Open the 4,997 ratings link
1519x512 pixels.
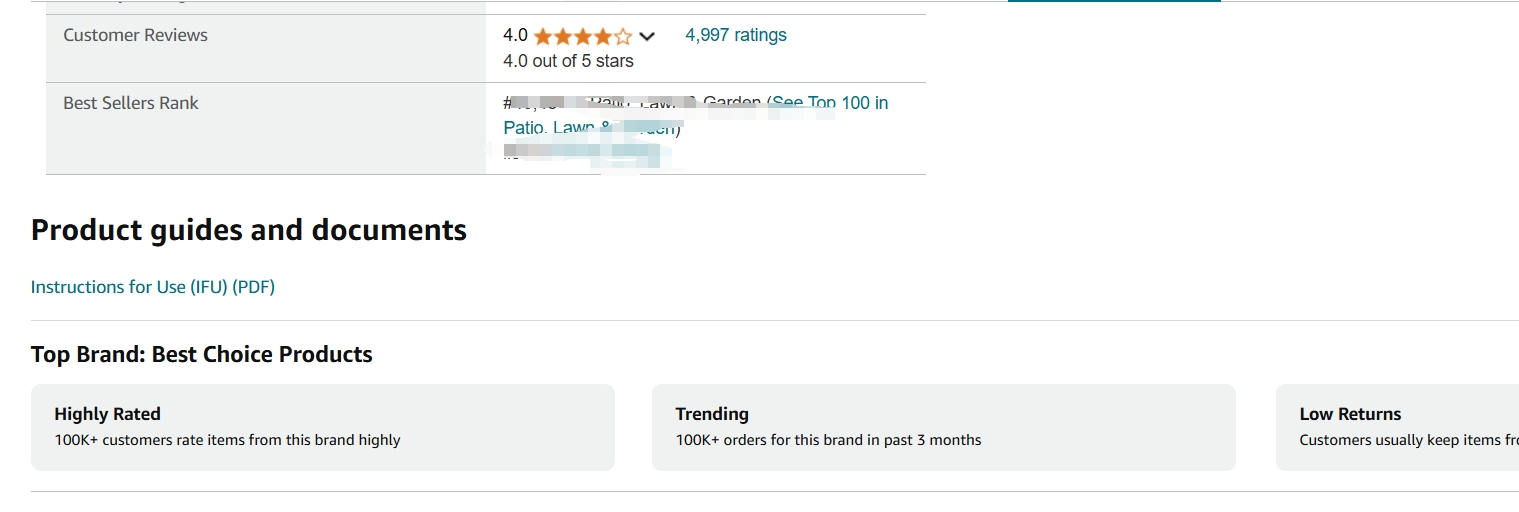736,35
